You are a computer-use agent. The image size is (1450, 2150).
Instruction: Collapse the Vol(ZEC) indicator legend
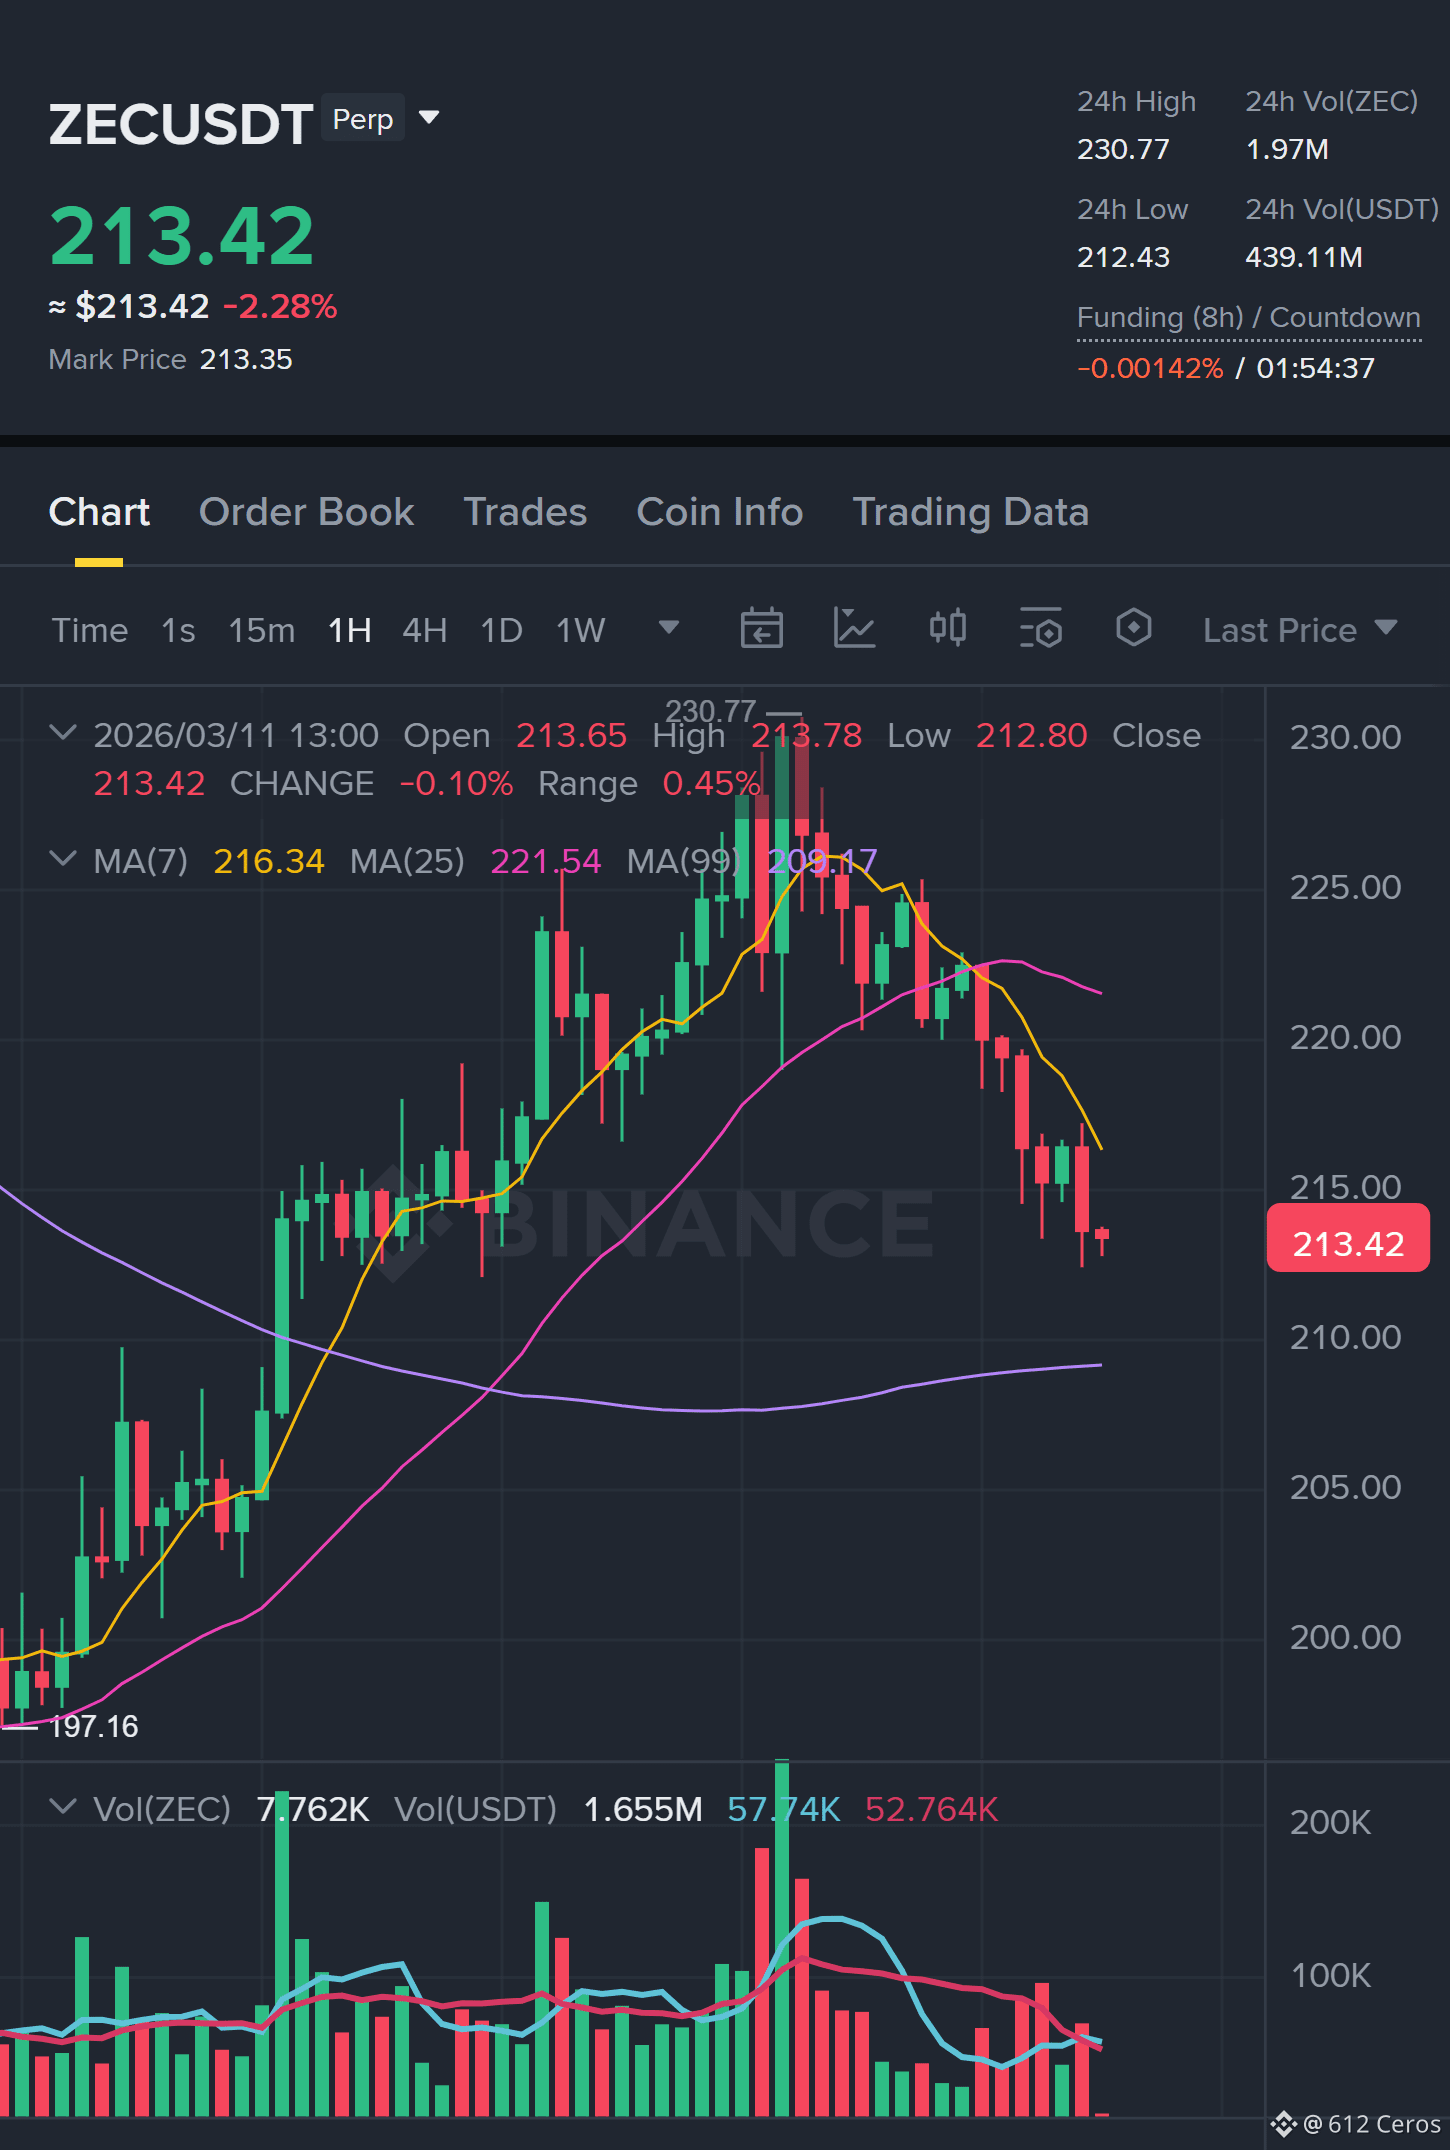(x=63, y=1807)
